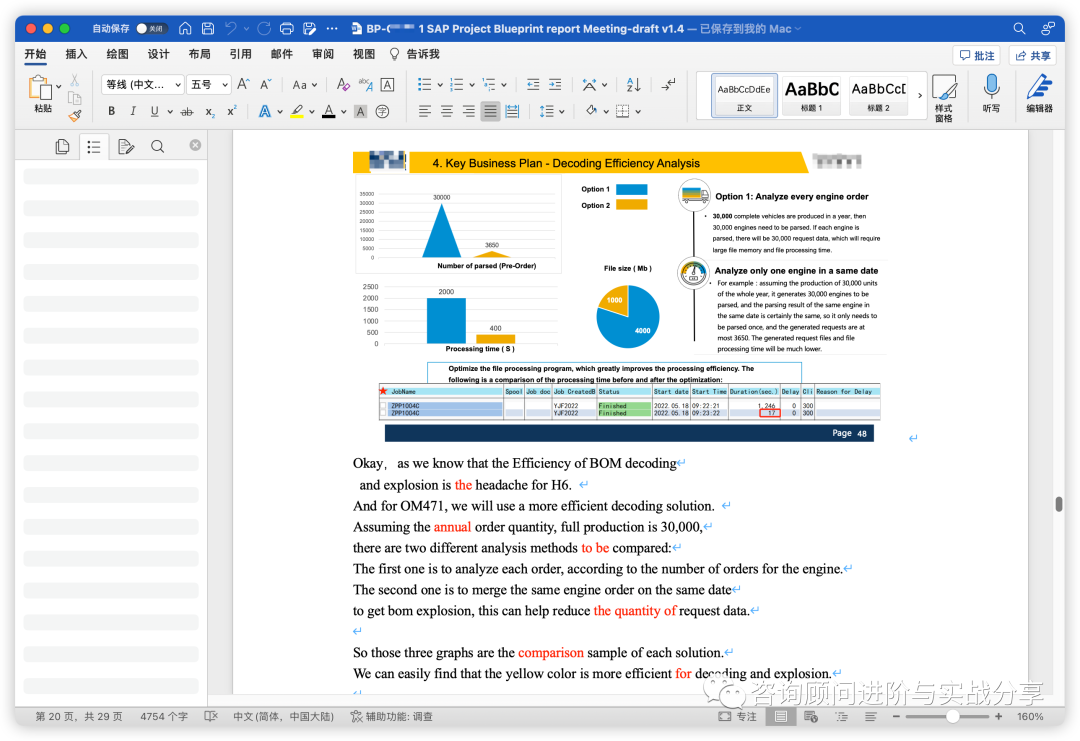This screenshot has height=741, width=1080.
Task: Toggle Bold formatting
Action: (x=112, y=111)
